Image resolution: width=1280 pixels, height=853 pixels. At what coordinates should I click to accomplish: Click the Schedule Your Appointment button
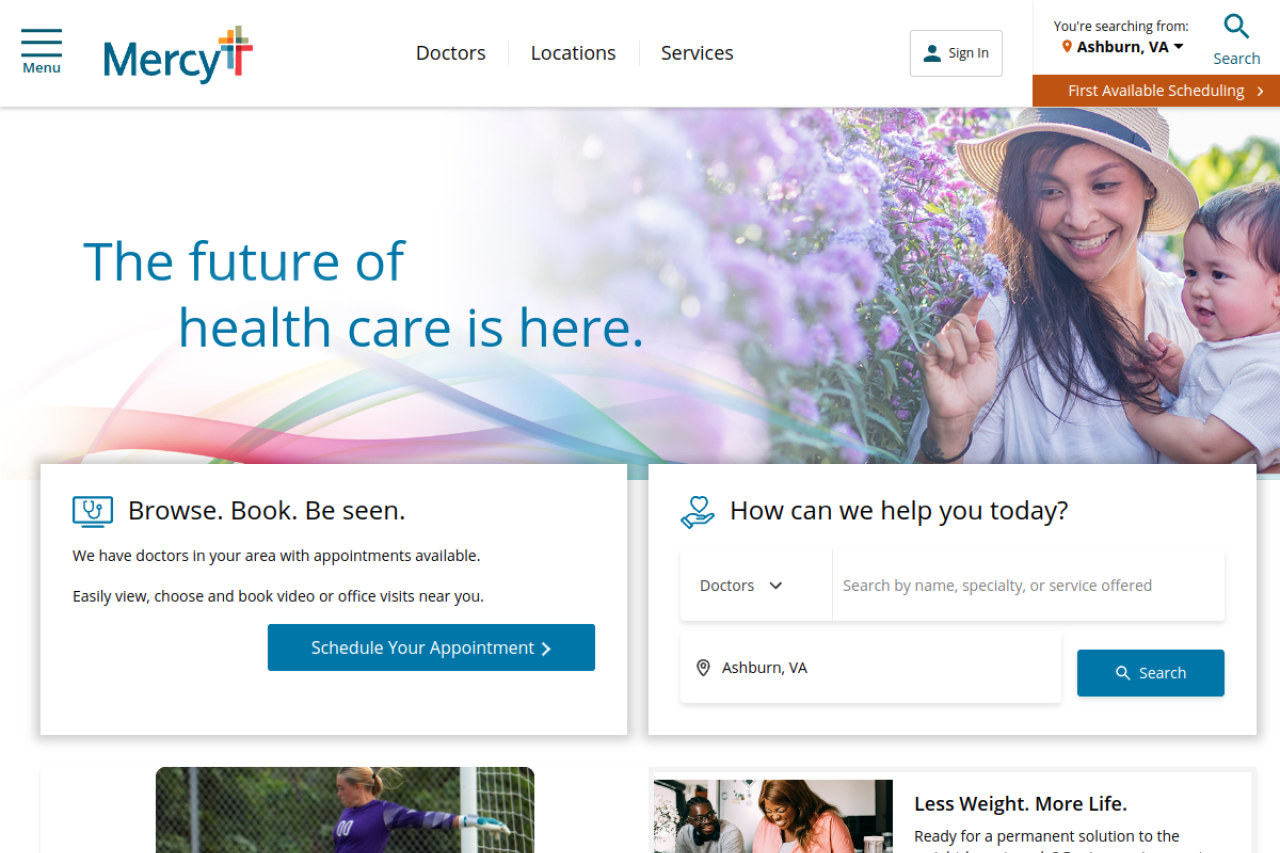(x=431, y=648)
